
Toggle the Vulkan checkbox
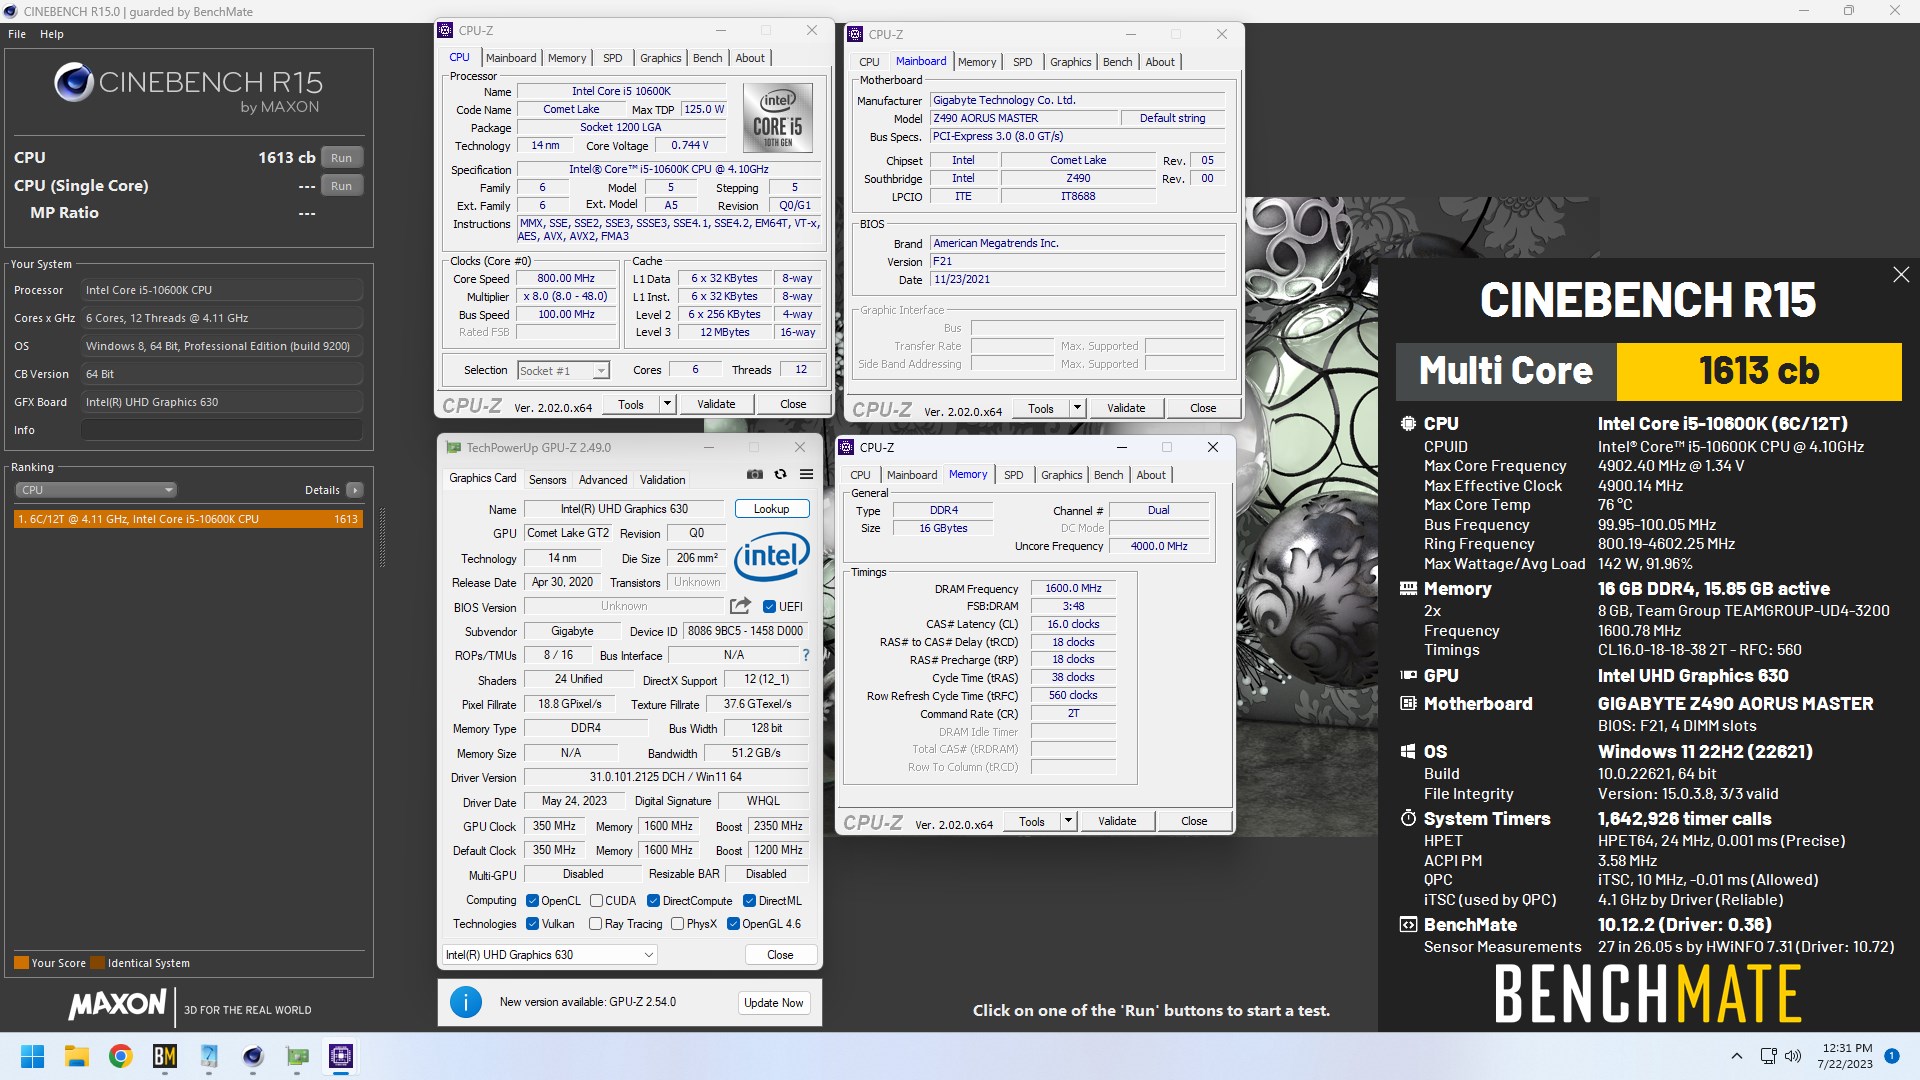[x=532, y=924]
